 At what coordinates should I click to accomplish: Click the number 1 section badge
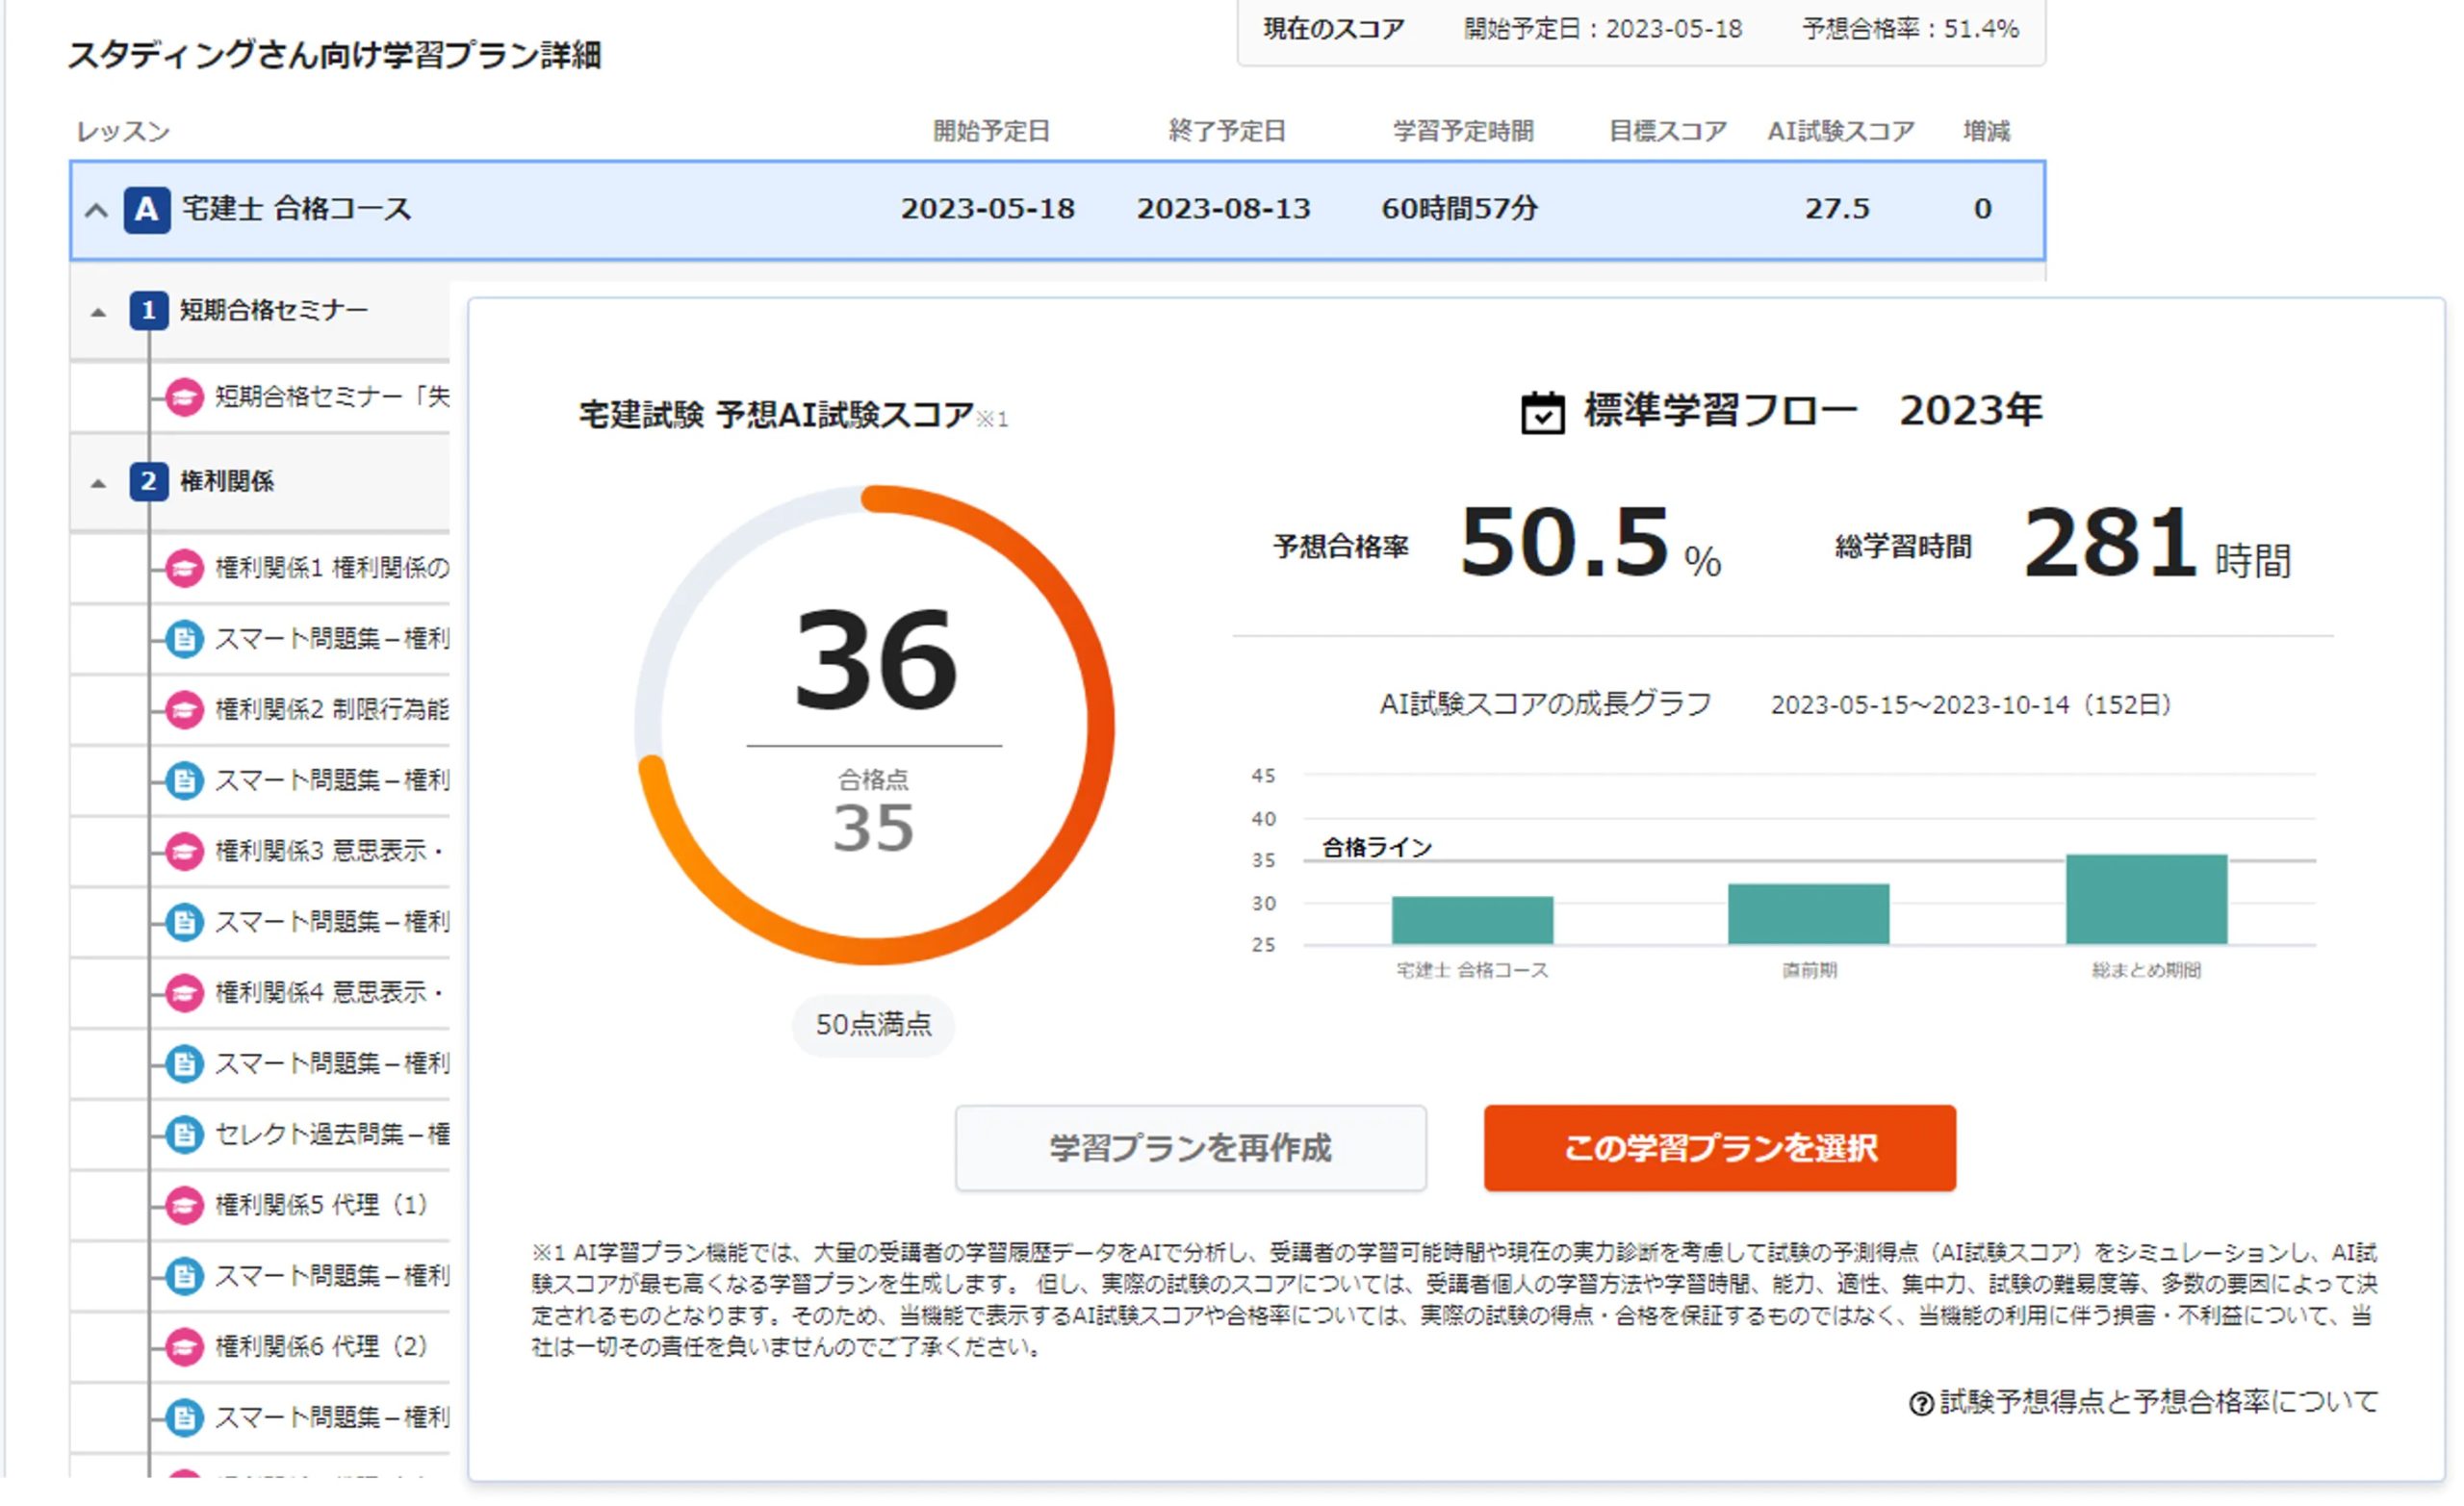[148, 311]
